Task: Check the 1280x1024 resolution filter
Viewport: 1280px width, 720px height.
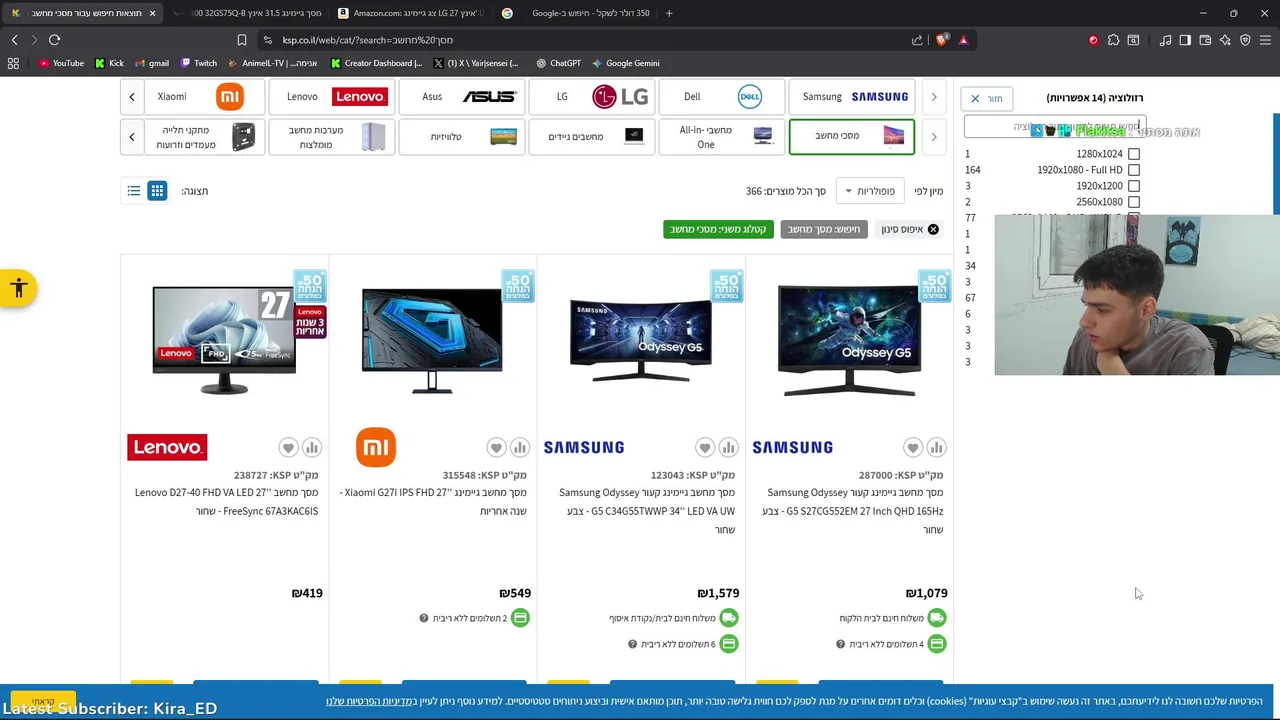Action: (1133, 154)
